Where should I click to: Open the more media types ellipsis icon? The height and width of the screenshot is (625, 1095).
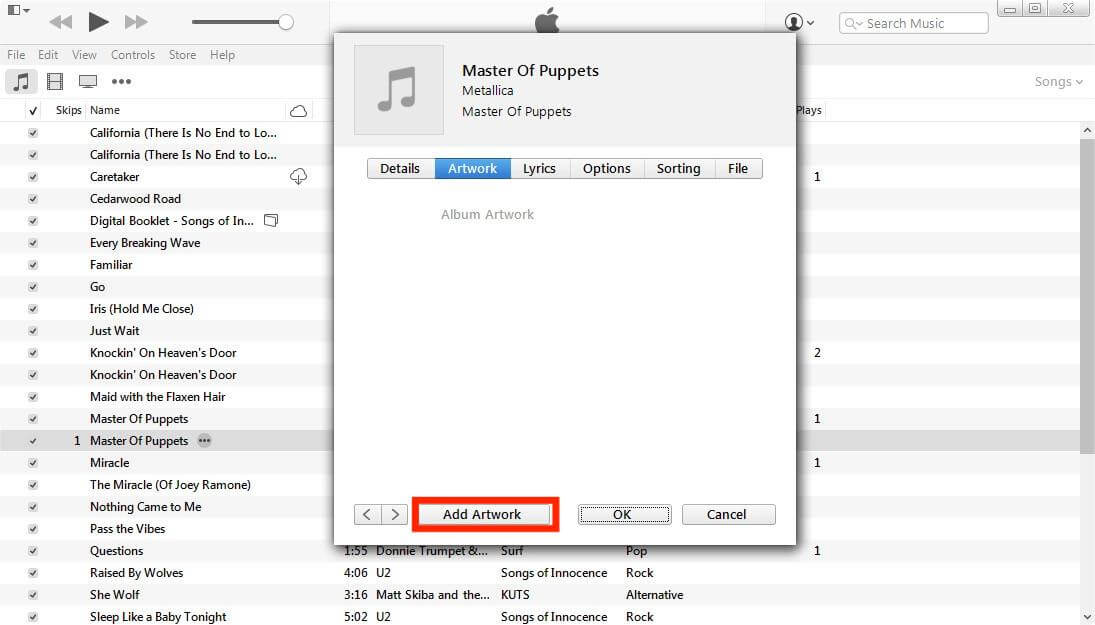coord(122,82)
